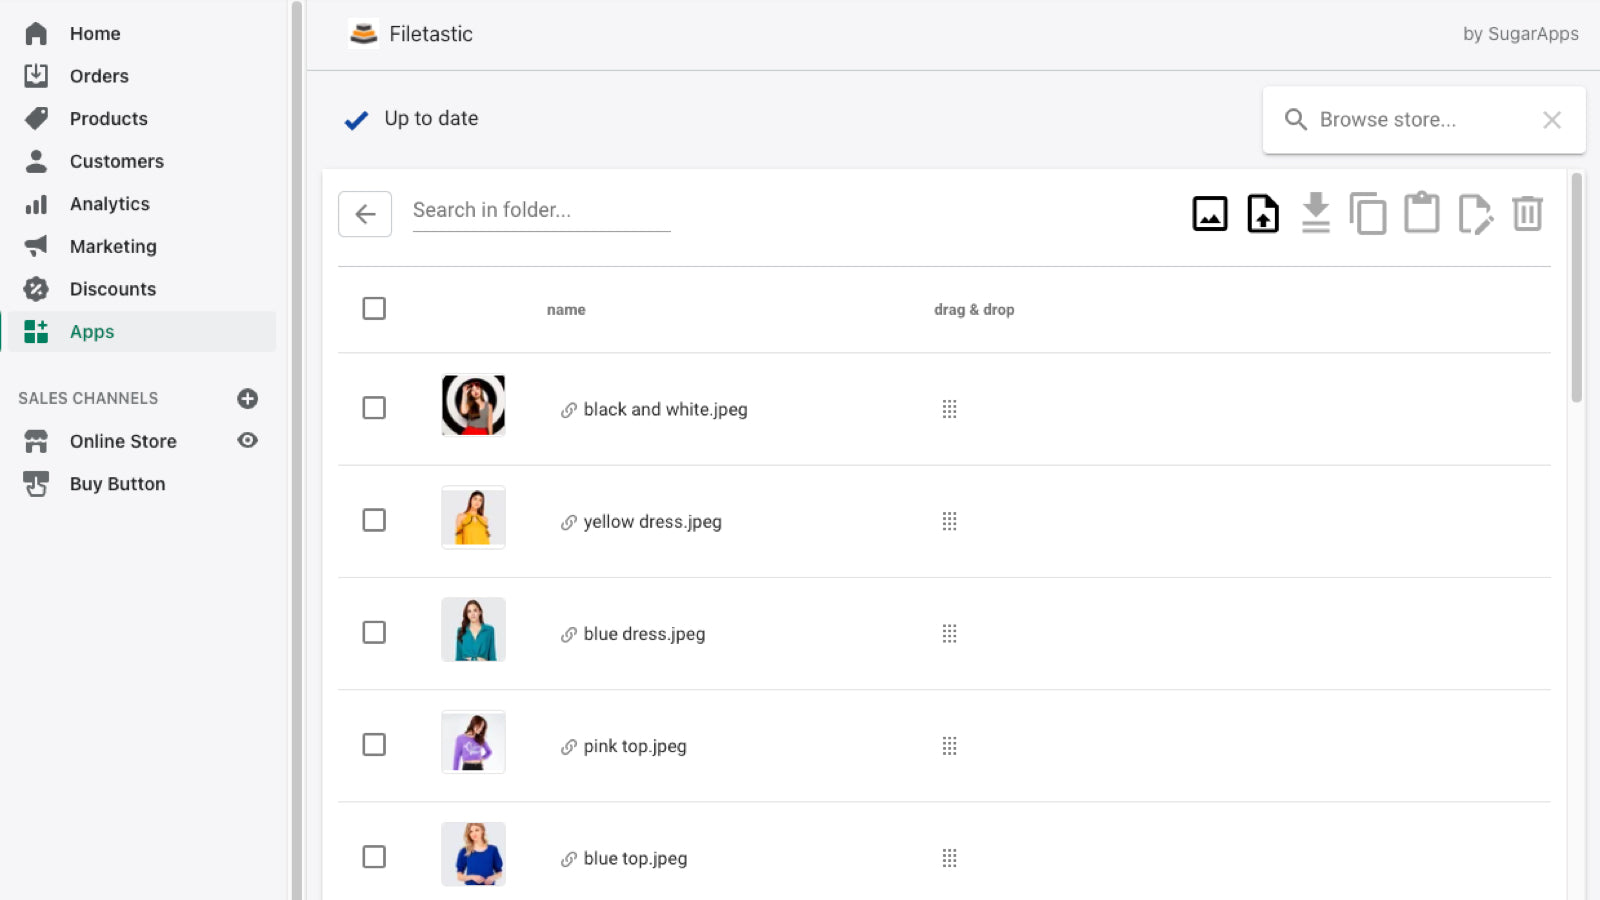Image resolution: width=1600 pixels, height=900 pixels.
Task: Go back using the back arrow
Action: pos(364,214)
